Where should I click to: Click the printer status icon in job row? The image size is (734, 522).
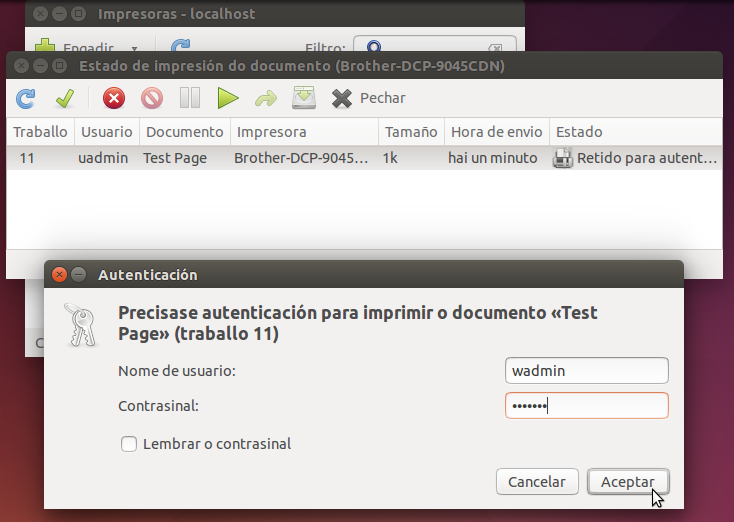pos(563,158)
